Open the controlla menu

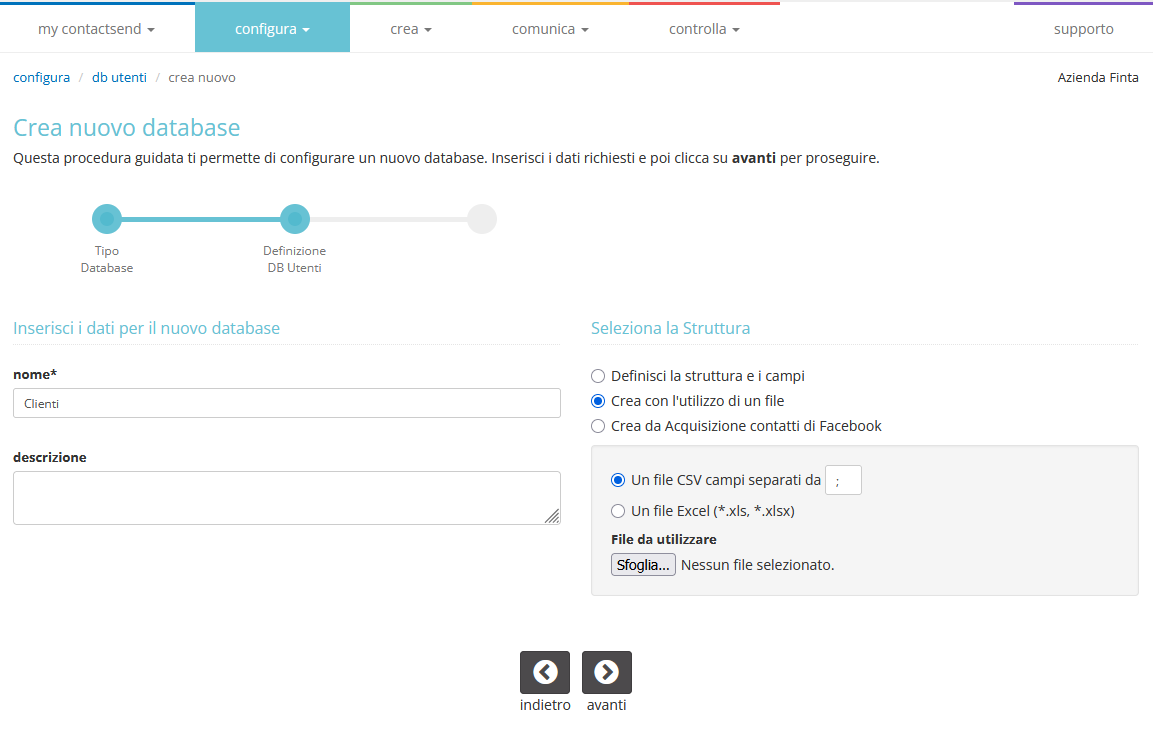pyautogui.click(x=704, y=29)
